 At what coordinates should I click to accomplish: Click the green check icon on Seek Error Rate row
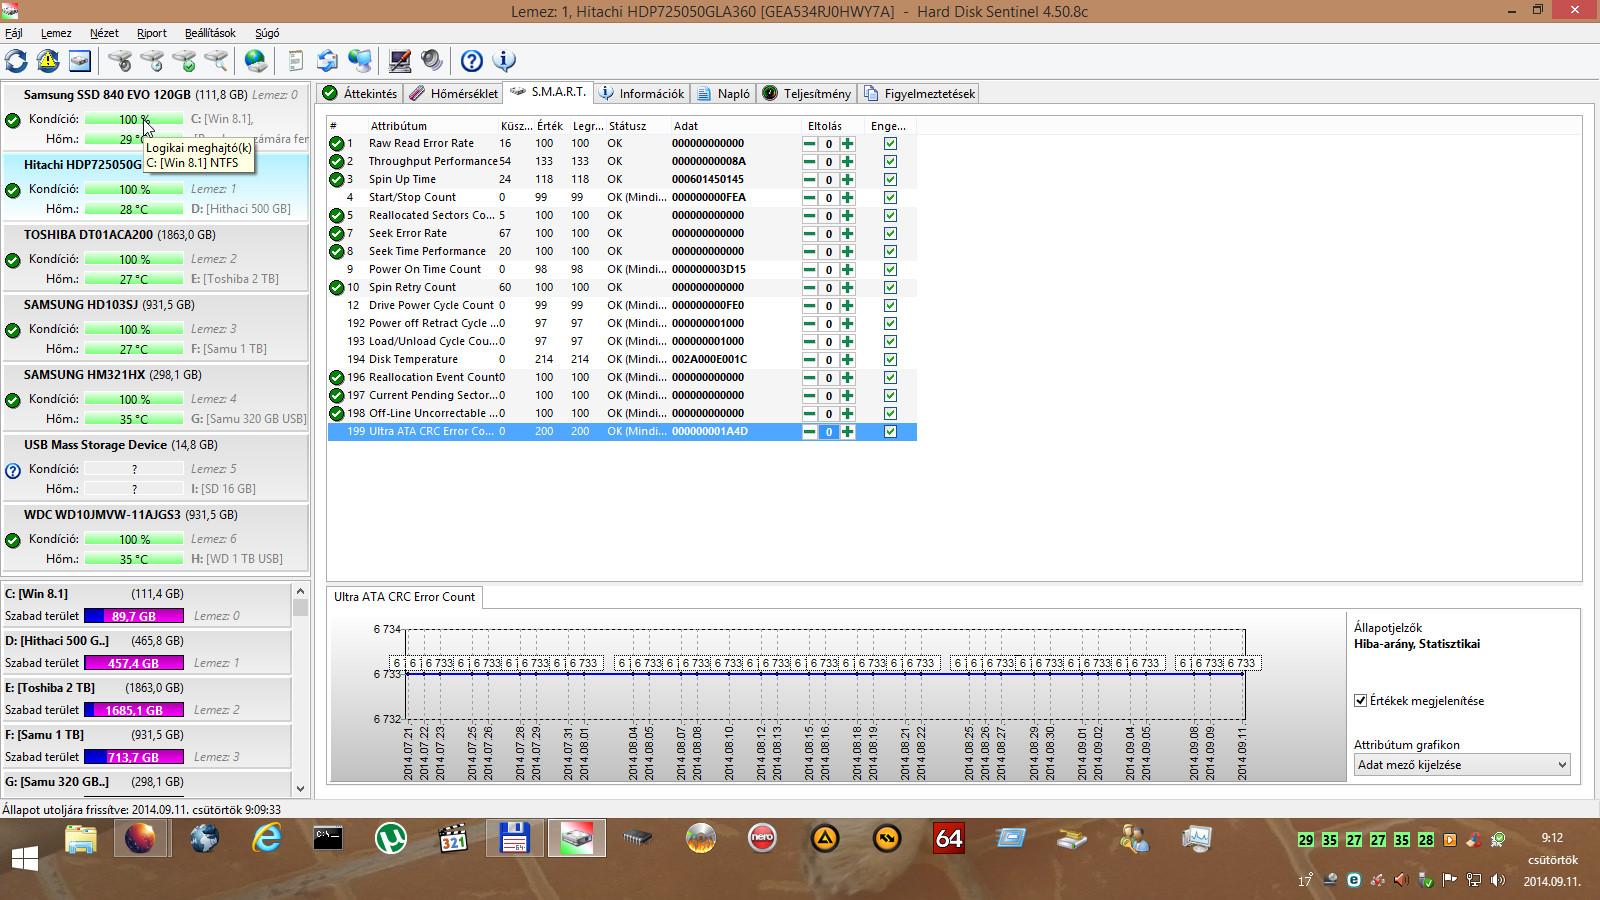337,234
